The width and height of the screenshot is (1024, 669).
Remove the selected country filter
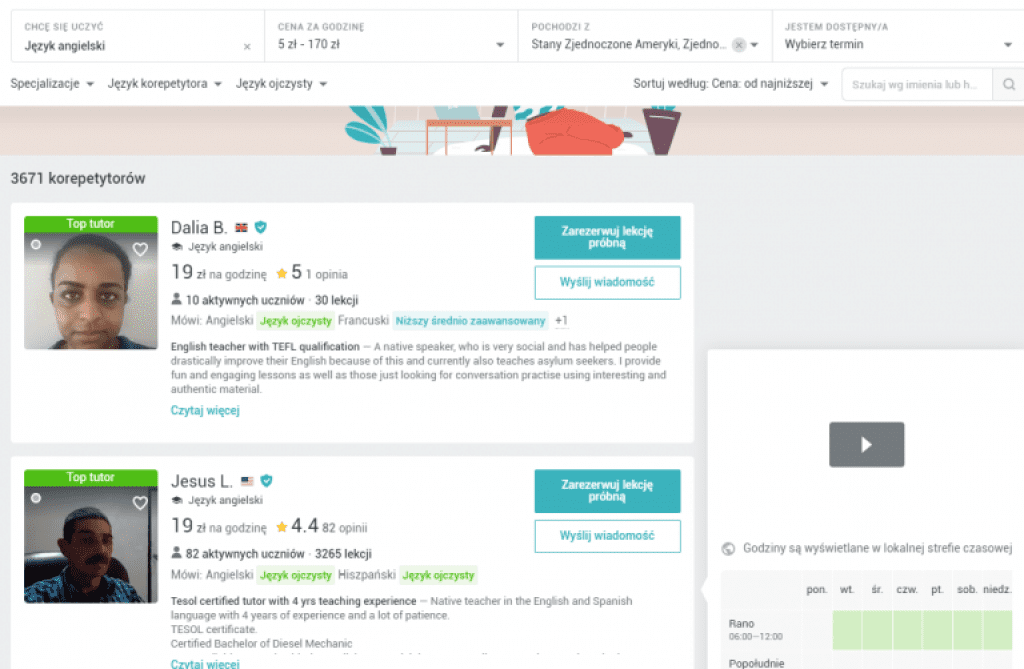(739, 44)
